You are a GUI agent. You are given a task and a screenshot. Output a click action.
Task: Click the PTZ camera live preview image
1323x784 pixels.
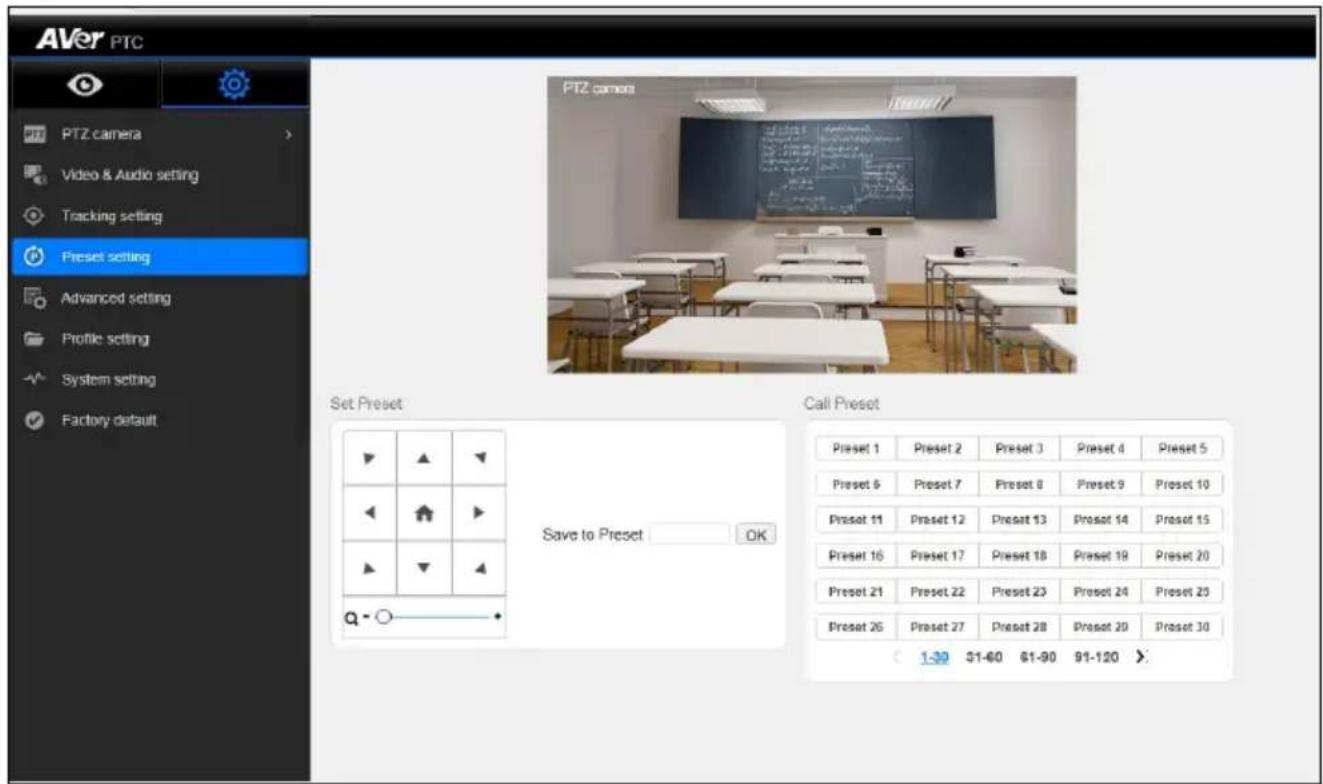(812, 225)
